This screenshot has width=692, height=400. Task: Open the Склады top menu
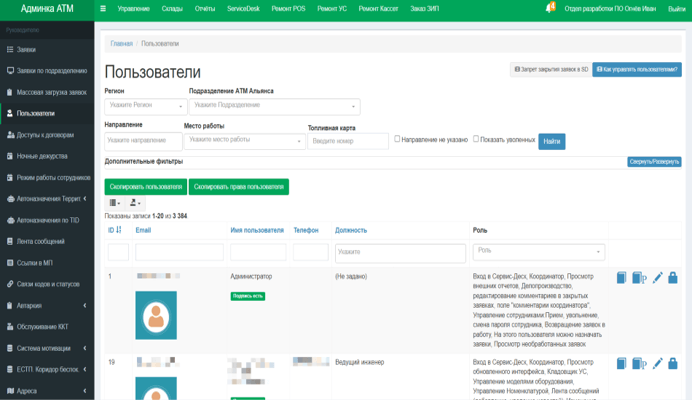(172, 8)
